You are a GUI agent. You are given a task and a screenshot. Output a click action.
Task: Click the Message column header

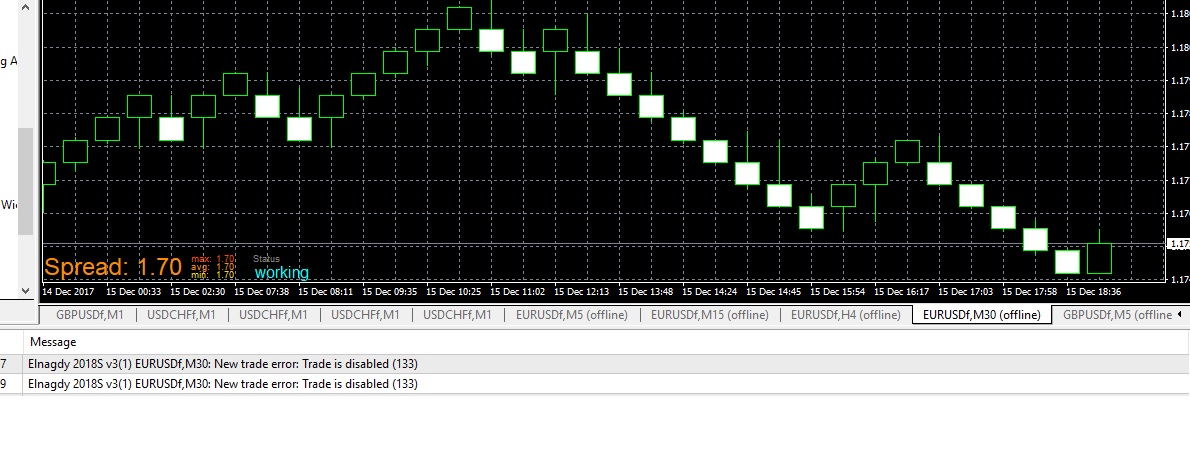52,342
